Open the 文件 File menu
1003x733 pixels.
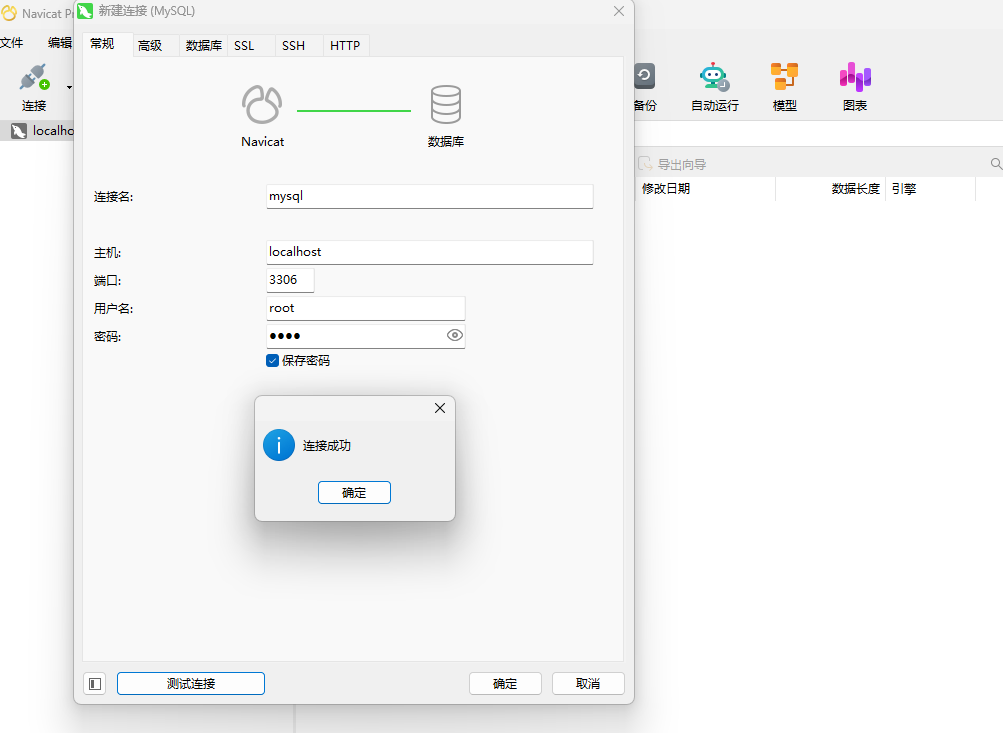[x=12, y=43]
